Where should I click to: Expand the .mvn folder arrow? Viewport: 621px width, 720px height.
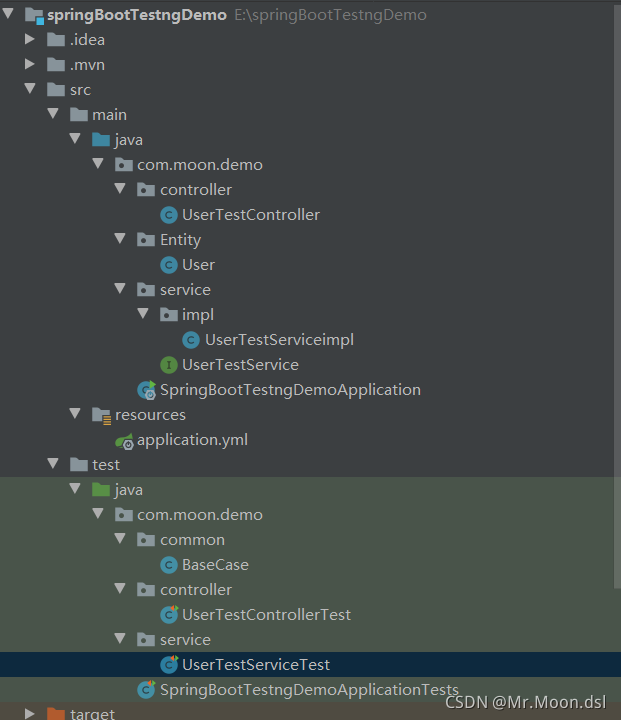click(30, 64)
